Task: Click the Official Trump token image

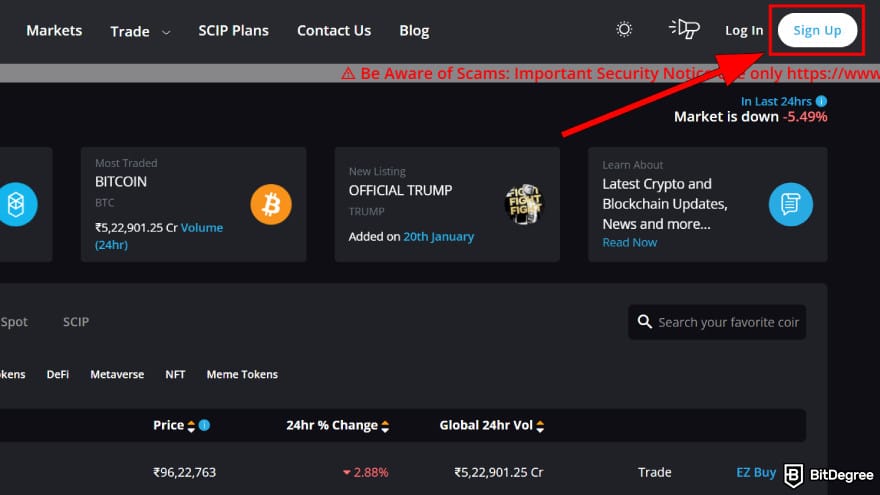Action: (525, 204)
